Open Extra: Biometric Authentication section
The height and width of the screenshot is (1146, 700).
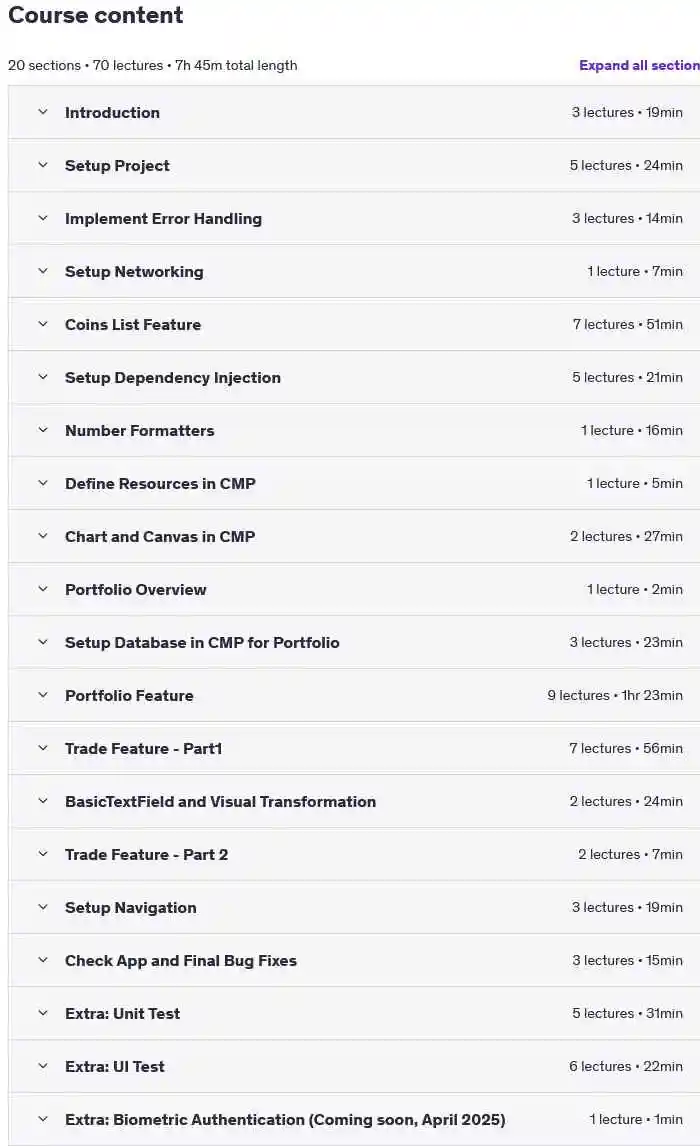click(354, 1120)
